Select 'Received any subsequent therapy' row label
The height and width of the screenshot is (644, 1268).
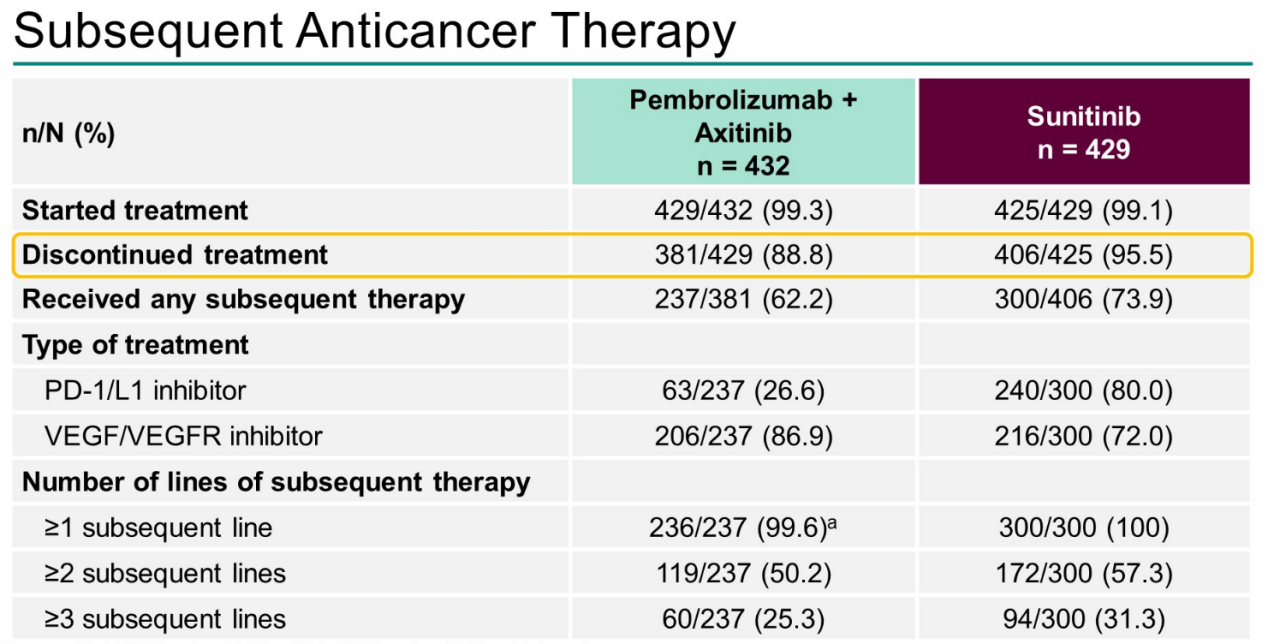tap(243, 299)
